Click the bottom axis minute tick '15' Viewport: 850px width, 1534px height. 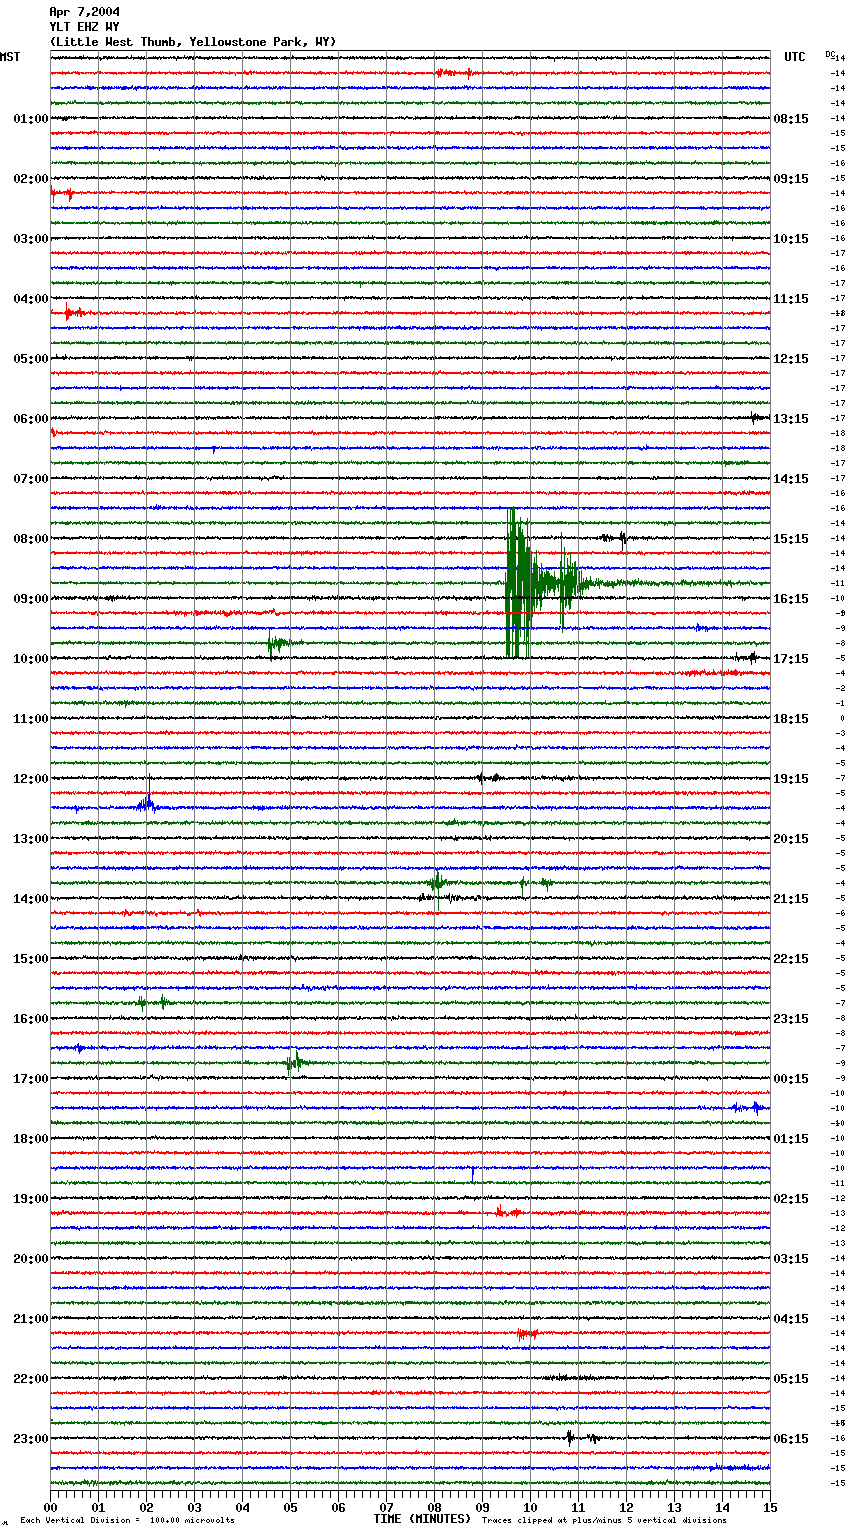tap(770, 1507)
